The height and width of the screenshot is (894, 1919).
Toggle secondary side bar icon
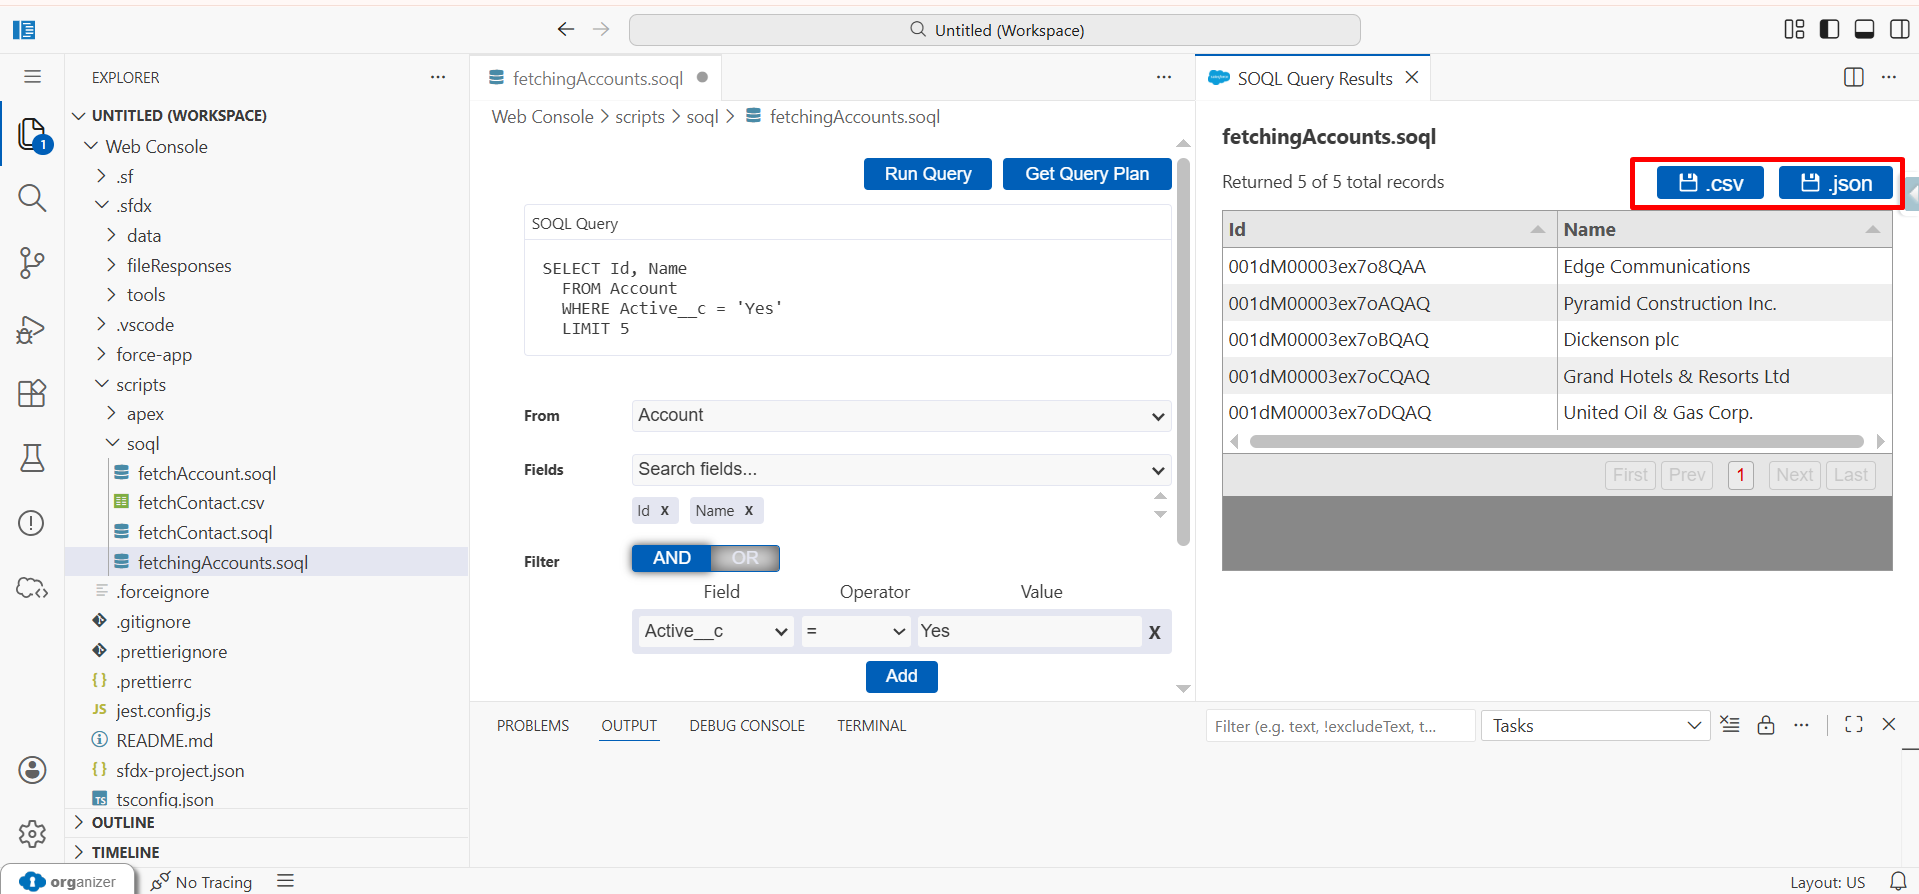click(1899, 29)
